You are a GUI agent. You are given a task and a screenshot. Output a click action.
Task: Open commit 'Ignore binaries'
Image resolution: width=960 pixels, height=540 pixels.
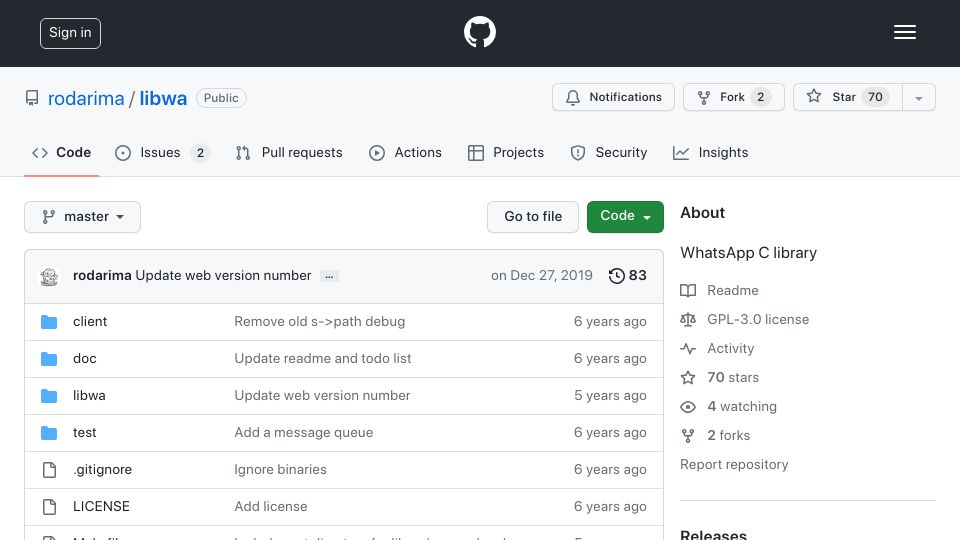[x=280, y=470]
